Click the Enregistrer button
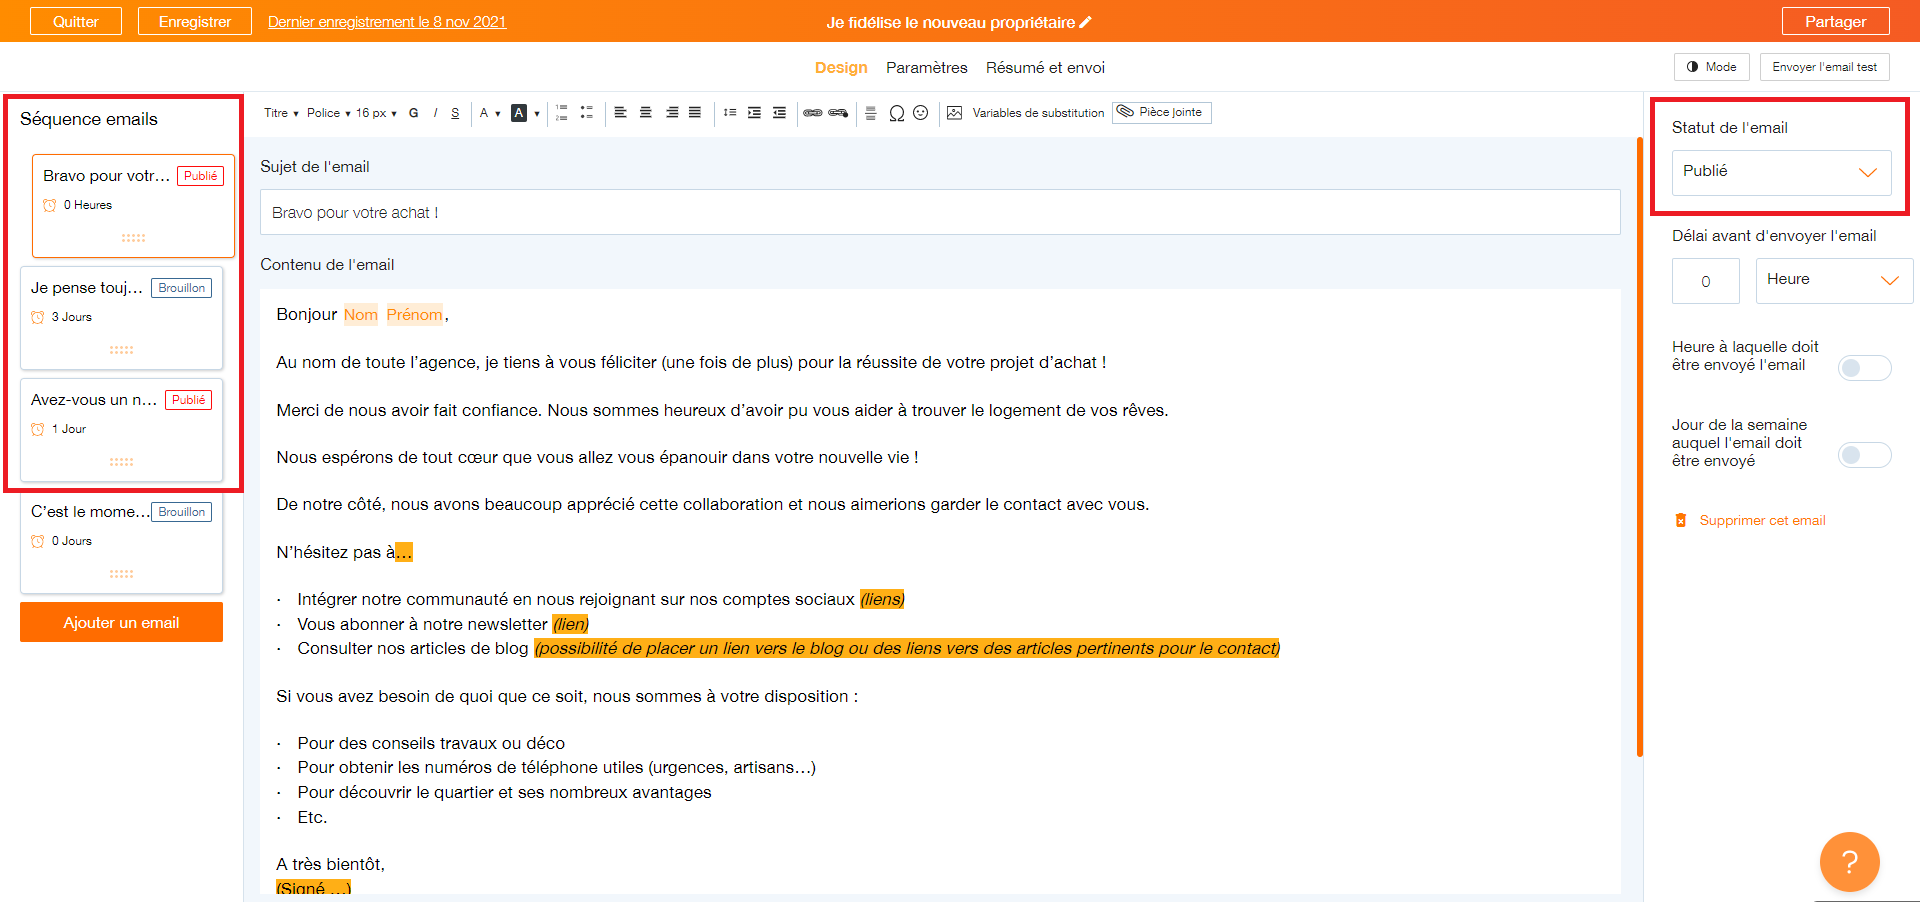The image size is (1920, 902). pyautogui.click(x=195, y=21)
